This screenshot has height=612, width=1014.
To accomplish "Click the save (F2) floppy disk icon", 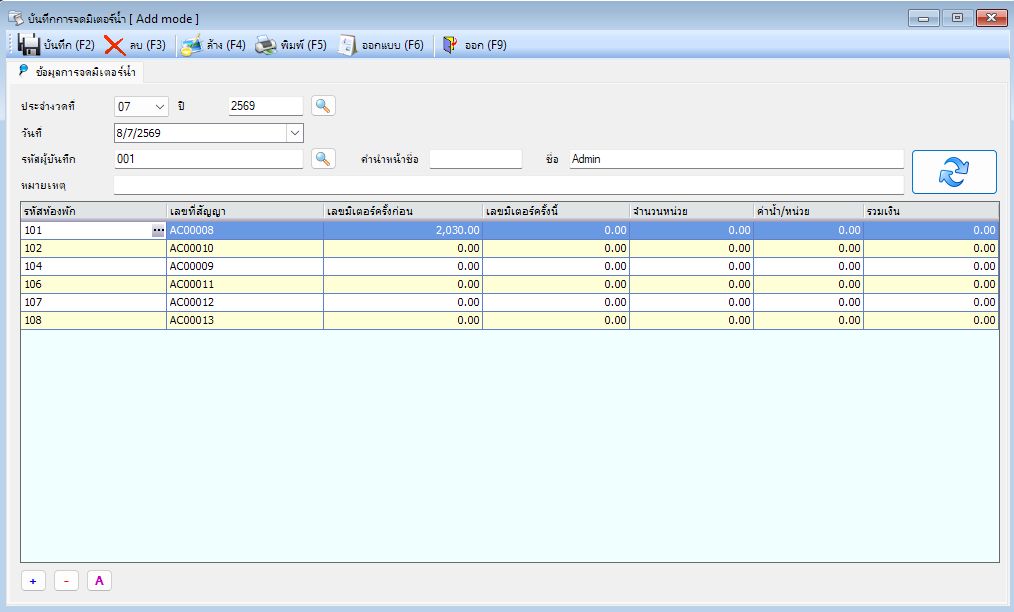I will (x=28, y=45).
